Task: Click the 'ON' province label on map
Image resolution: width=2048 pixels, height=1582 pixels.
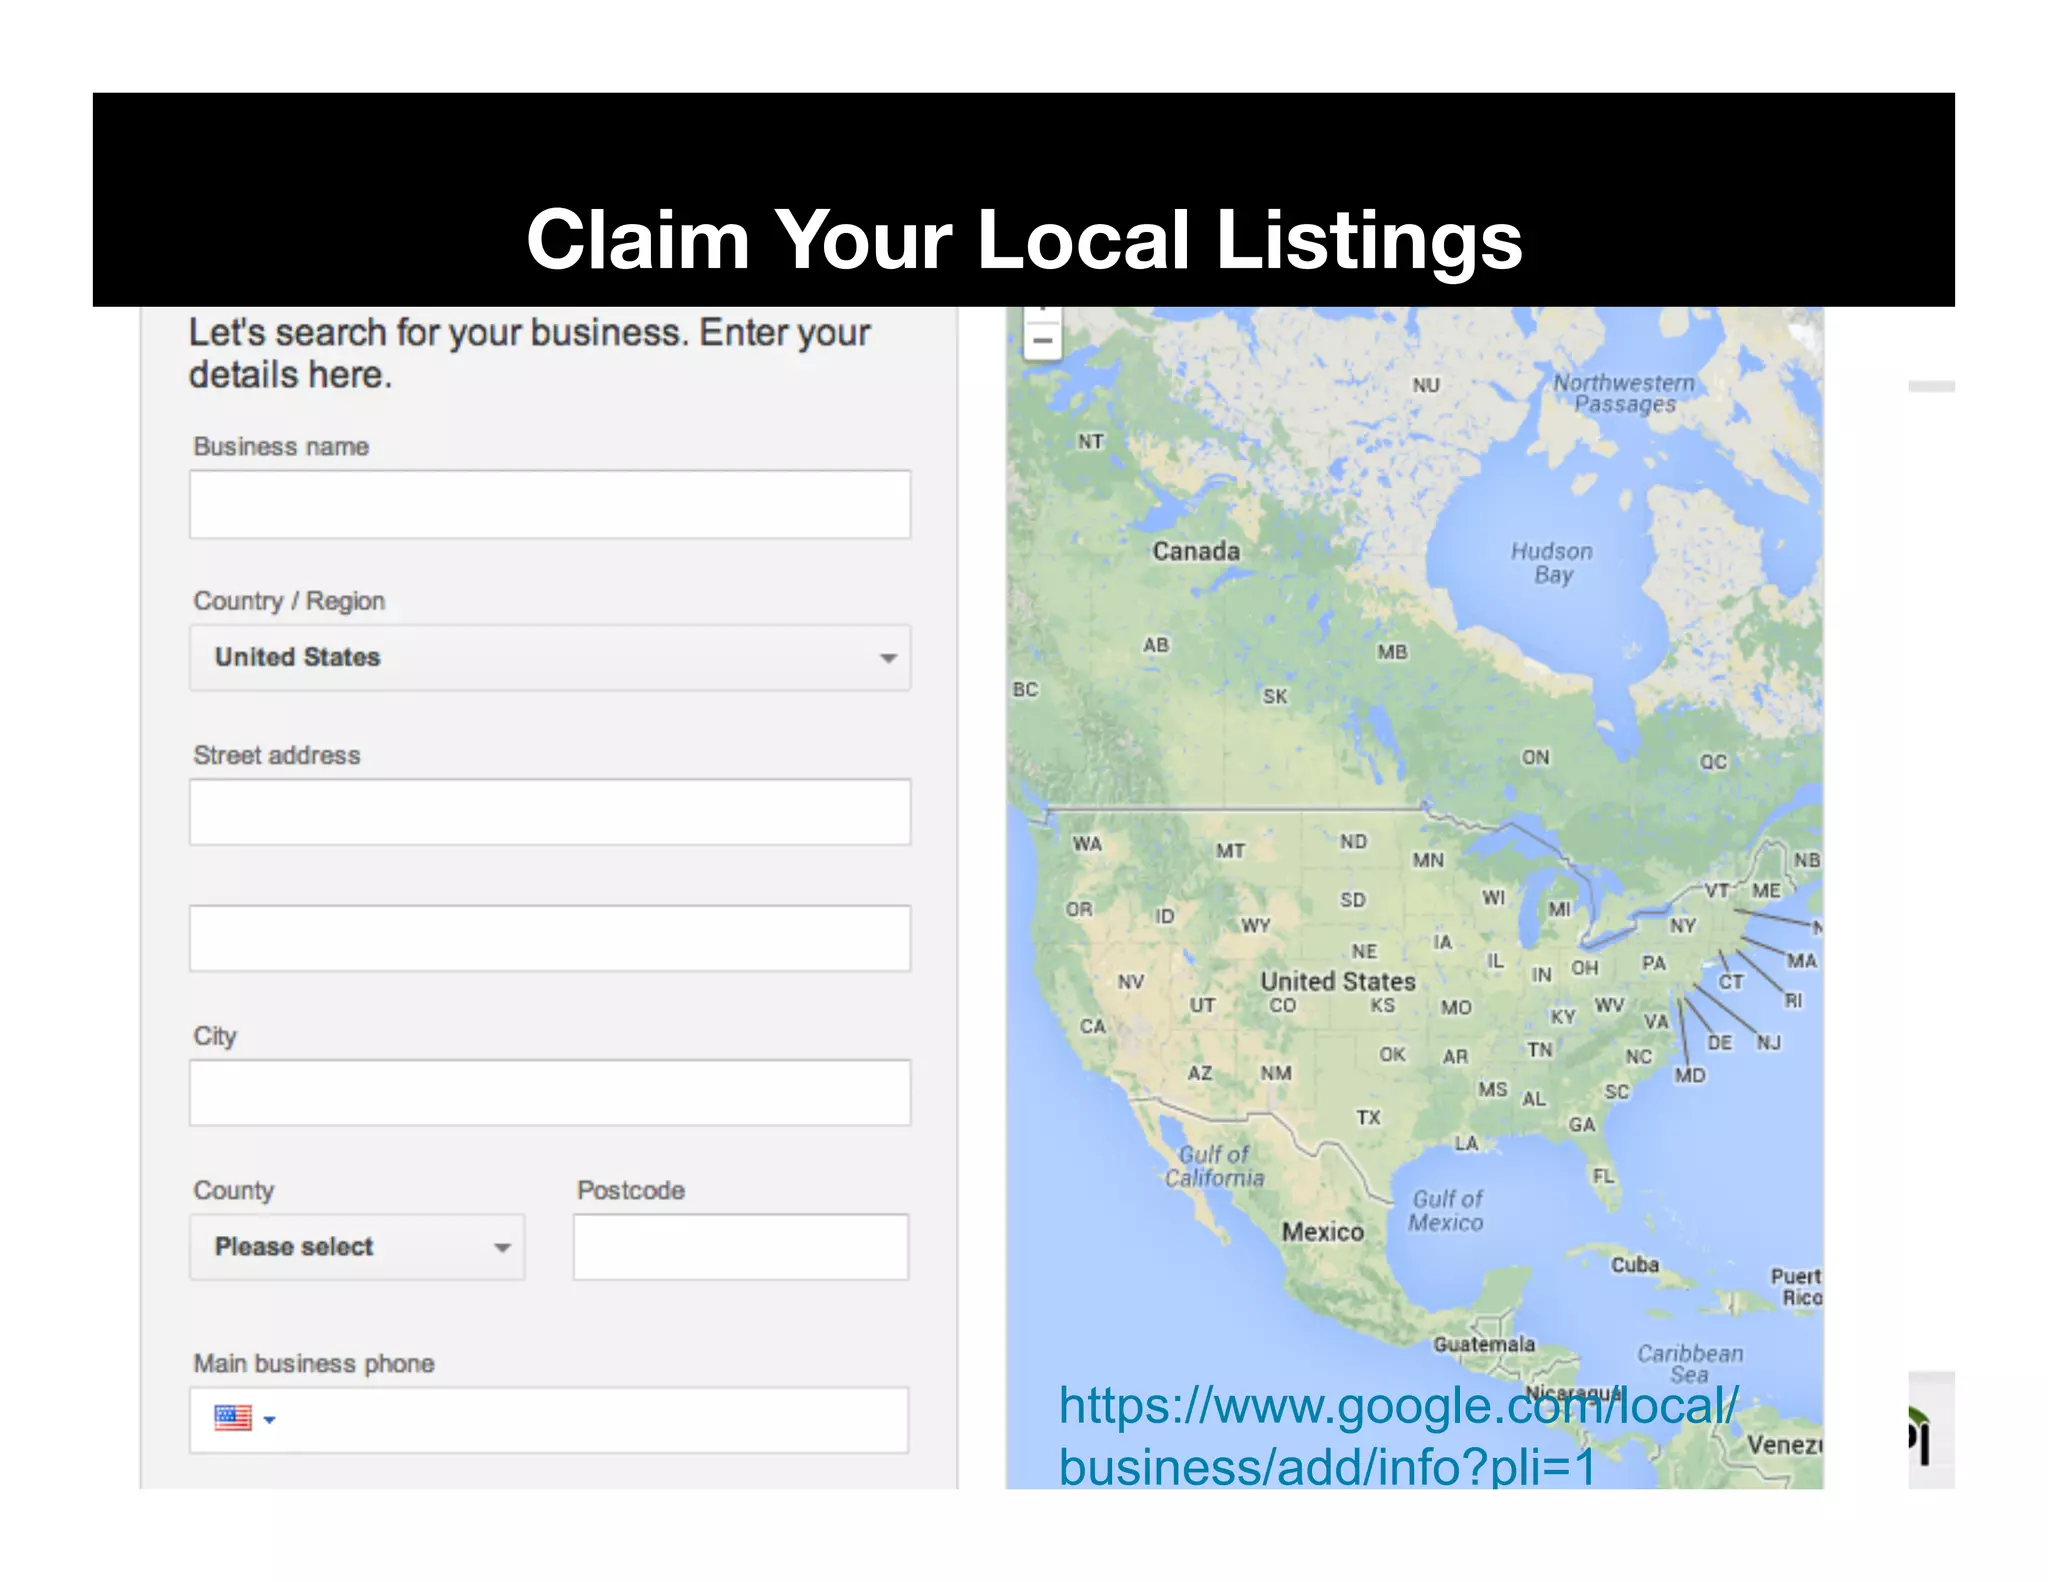Action: click(1536, 757)
